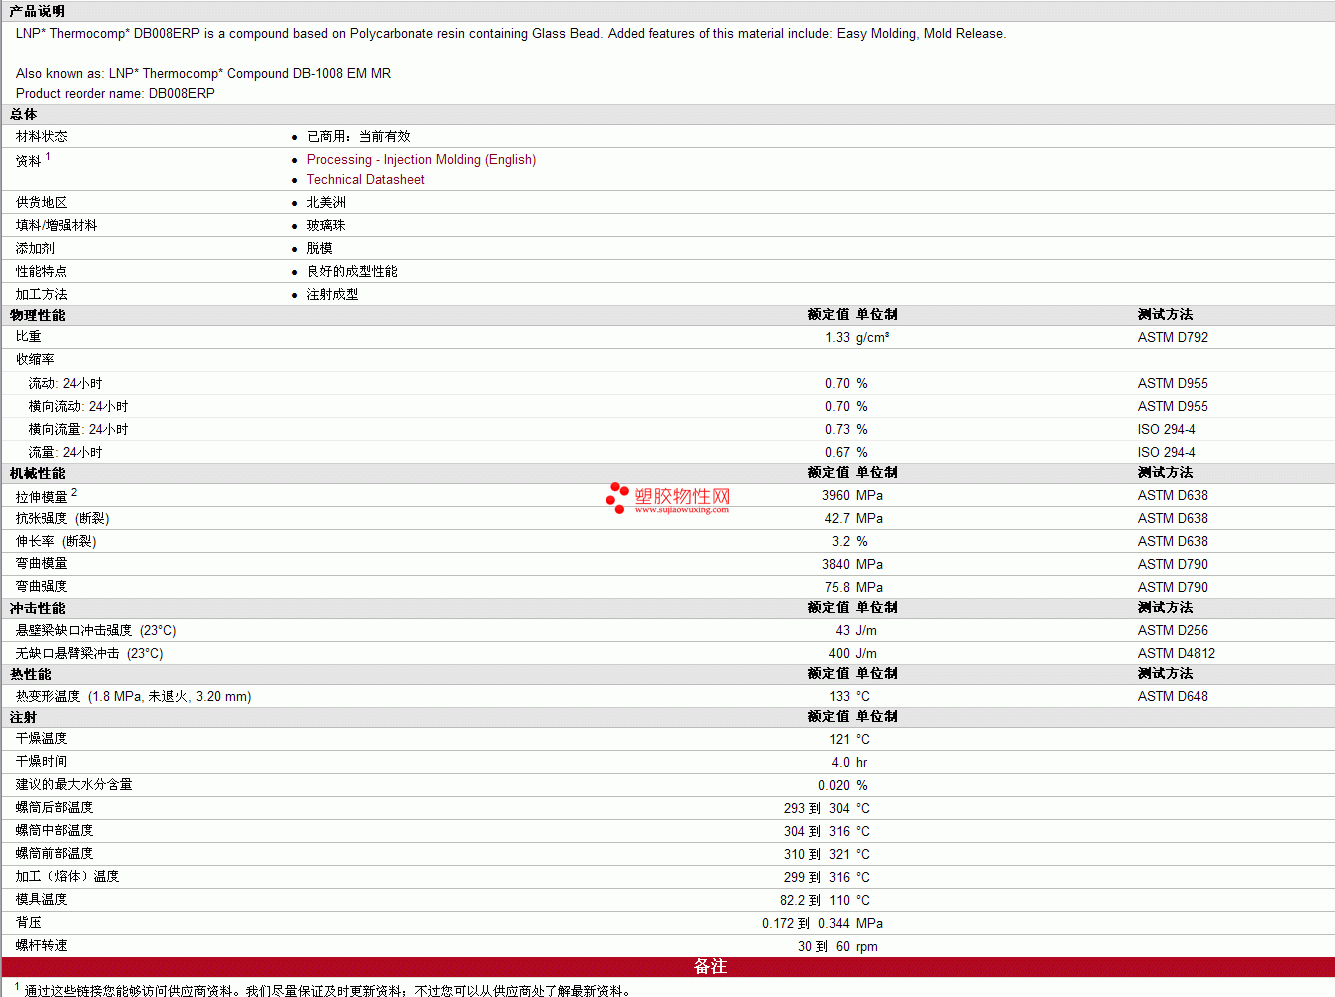Viewport: 1335px width, 997px height.
Task: Click the 添加剂 label
Action: tap(36, 249)
